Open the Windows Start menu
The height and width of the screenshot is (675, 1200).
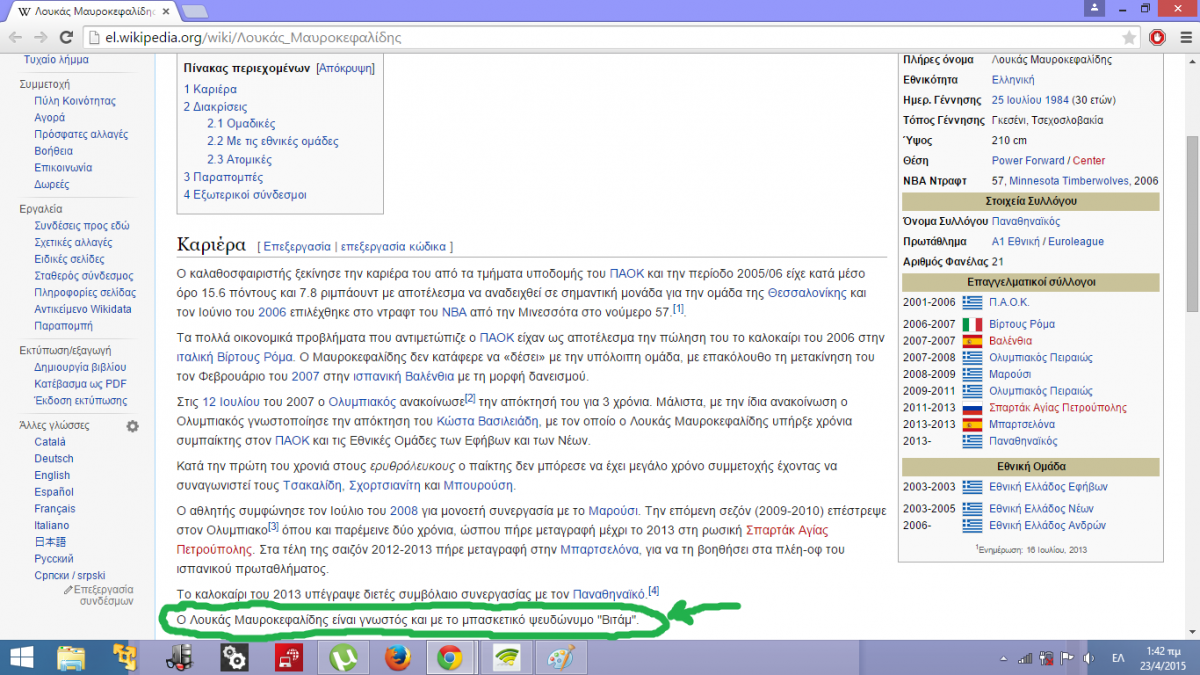pos(21,657)
